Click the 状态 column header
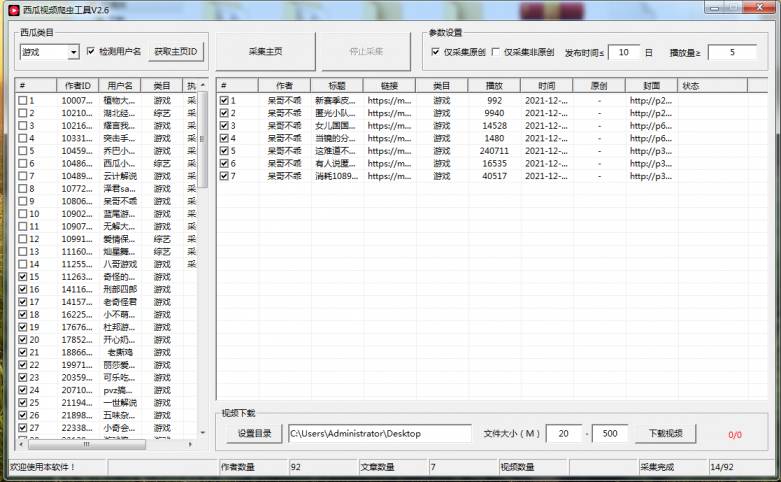Viewport: 781px width, 482px height. (712, 86)
